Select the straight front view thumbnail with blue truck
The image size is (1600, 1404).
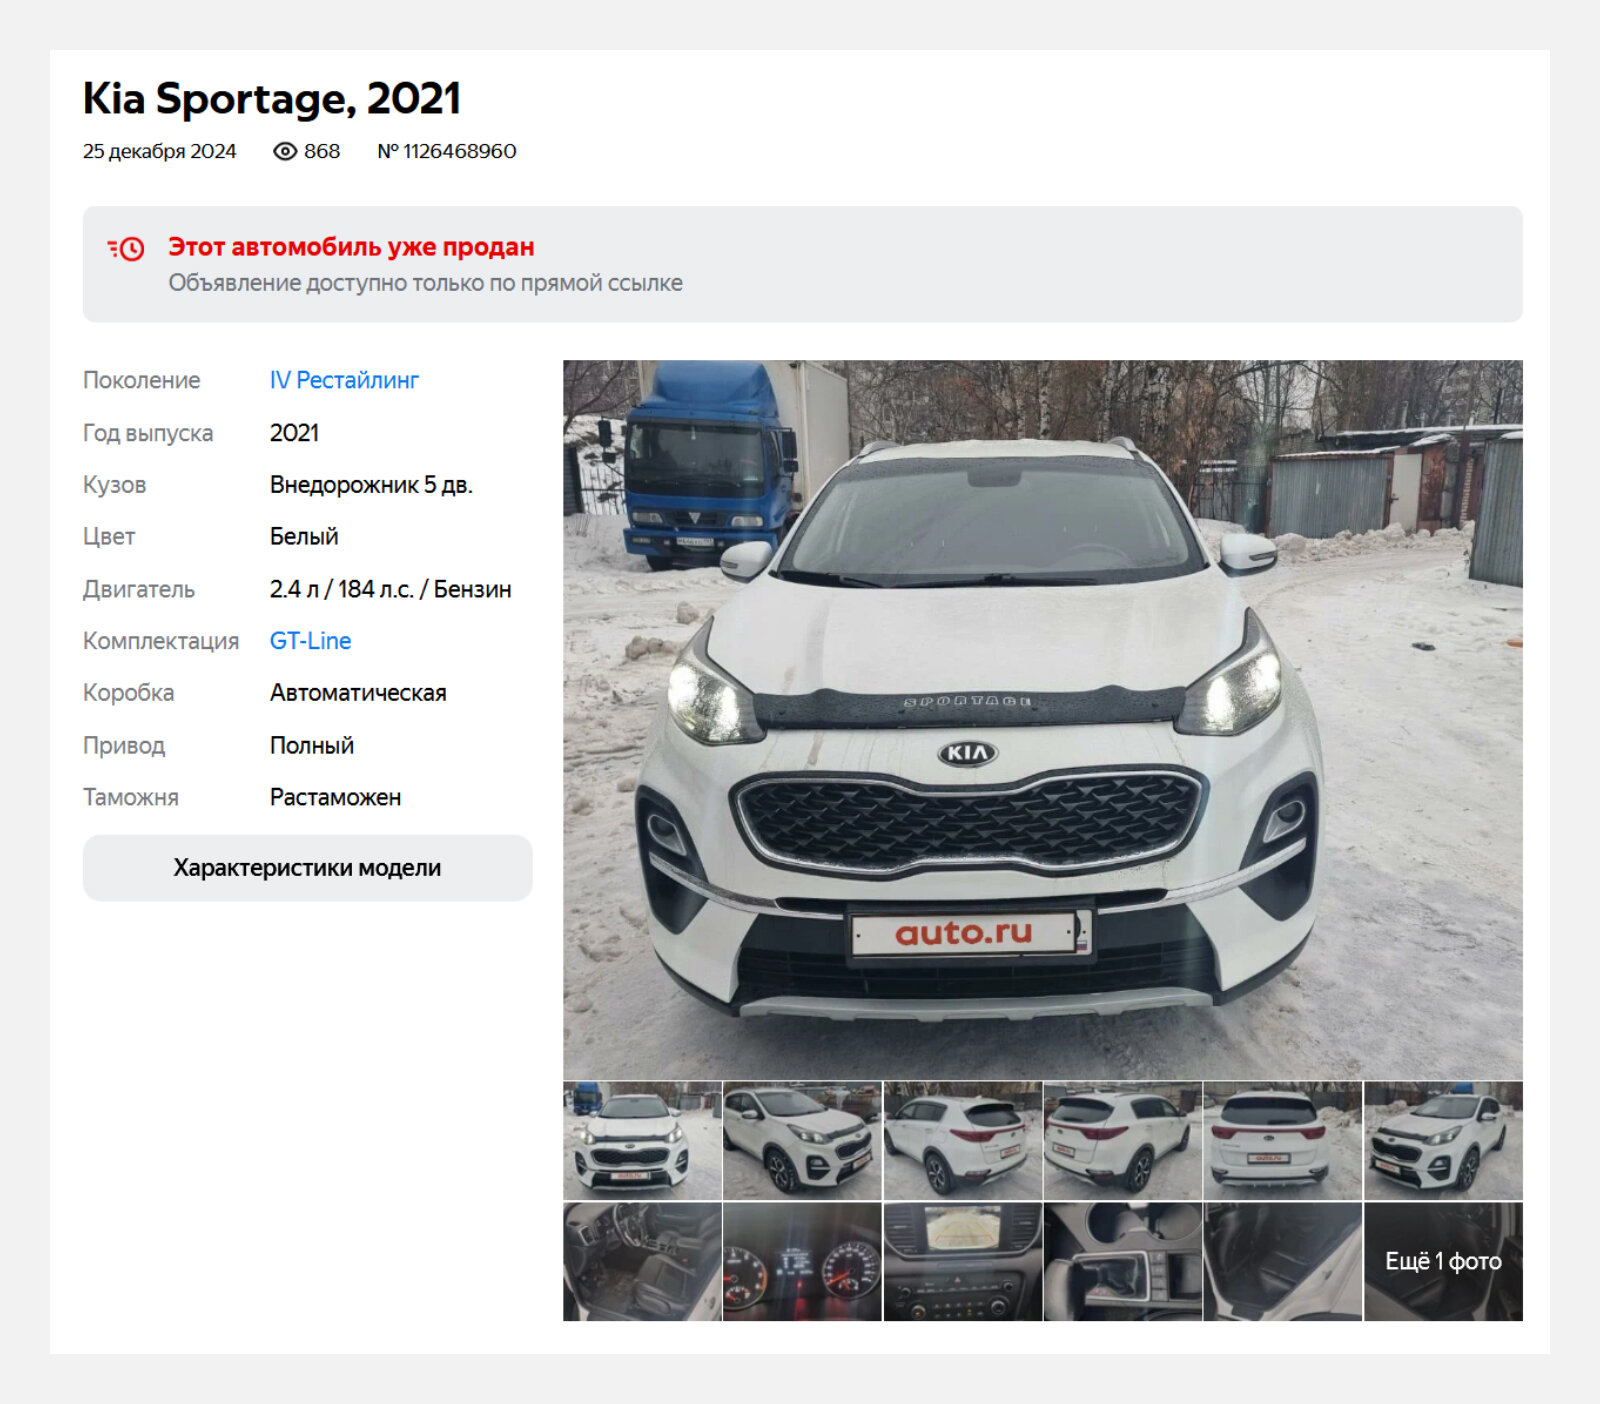pyautogui.click(x=642, y=1141)
